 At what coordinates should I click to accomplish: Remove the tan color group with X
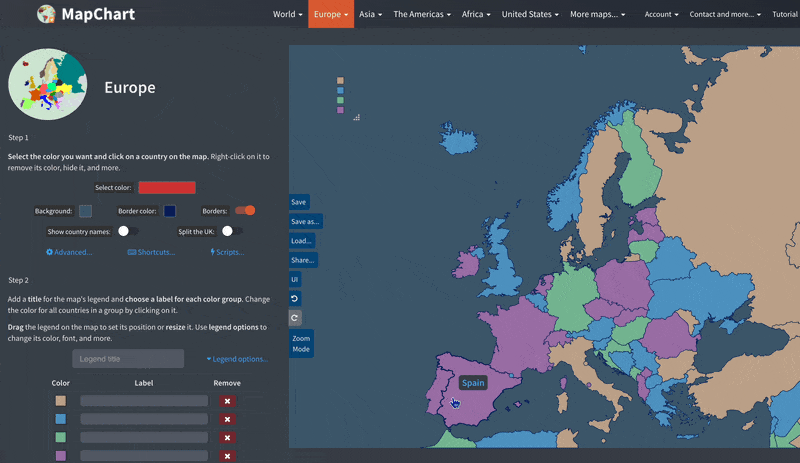[228, 401]
